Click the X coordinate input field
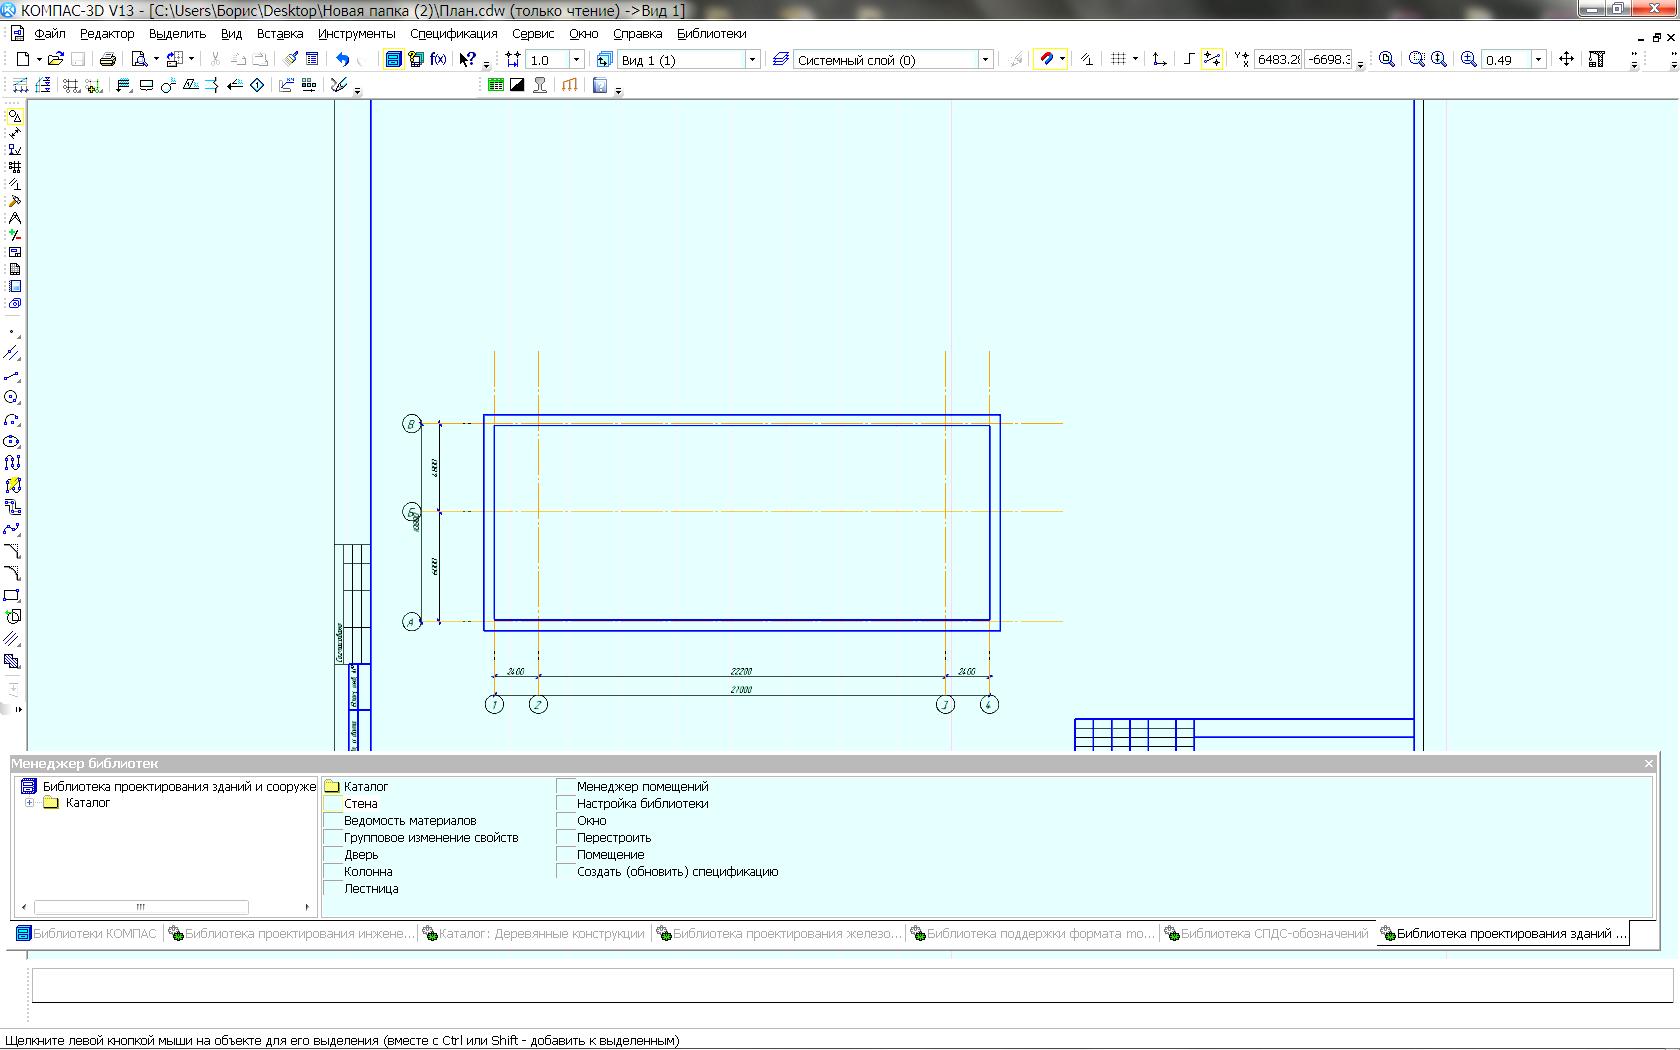Screen dimensions: 1680x1050 click(1277, 60)
